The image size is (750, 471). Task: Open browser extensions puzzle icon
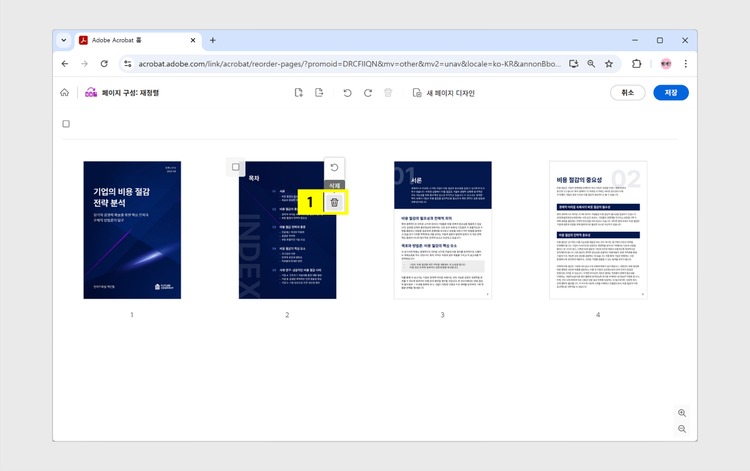tap(636, 64)
